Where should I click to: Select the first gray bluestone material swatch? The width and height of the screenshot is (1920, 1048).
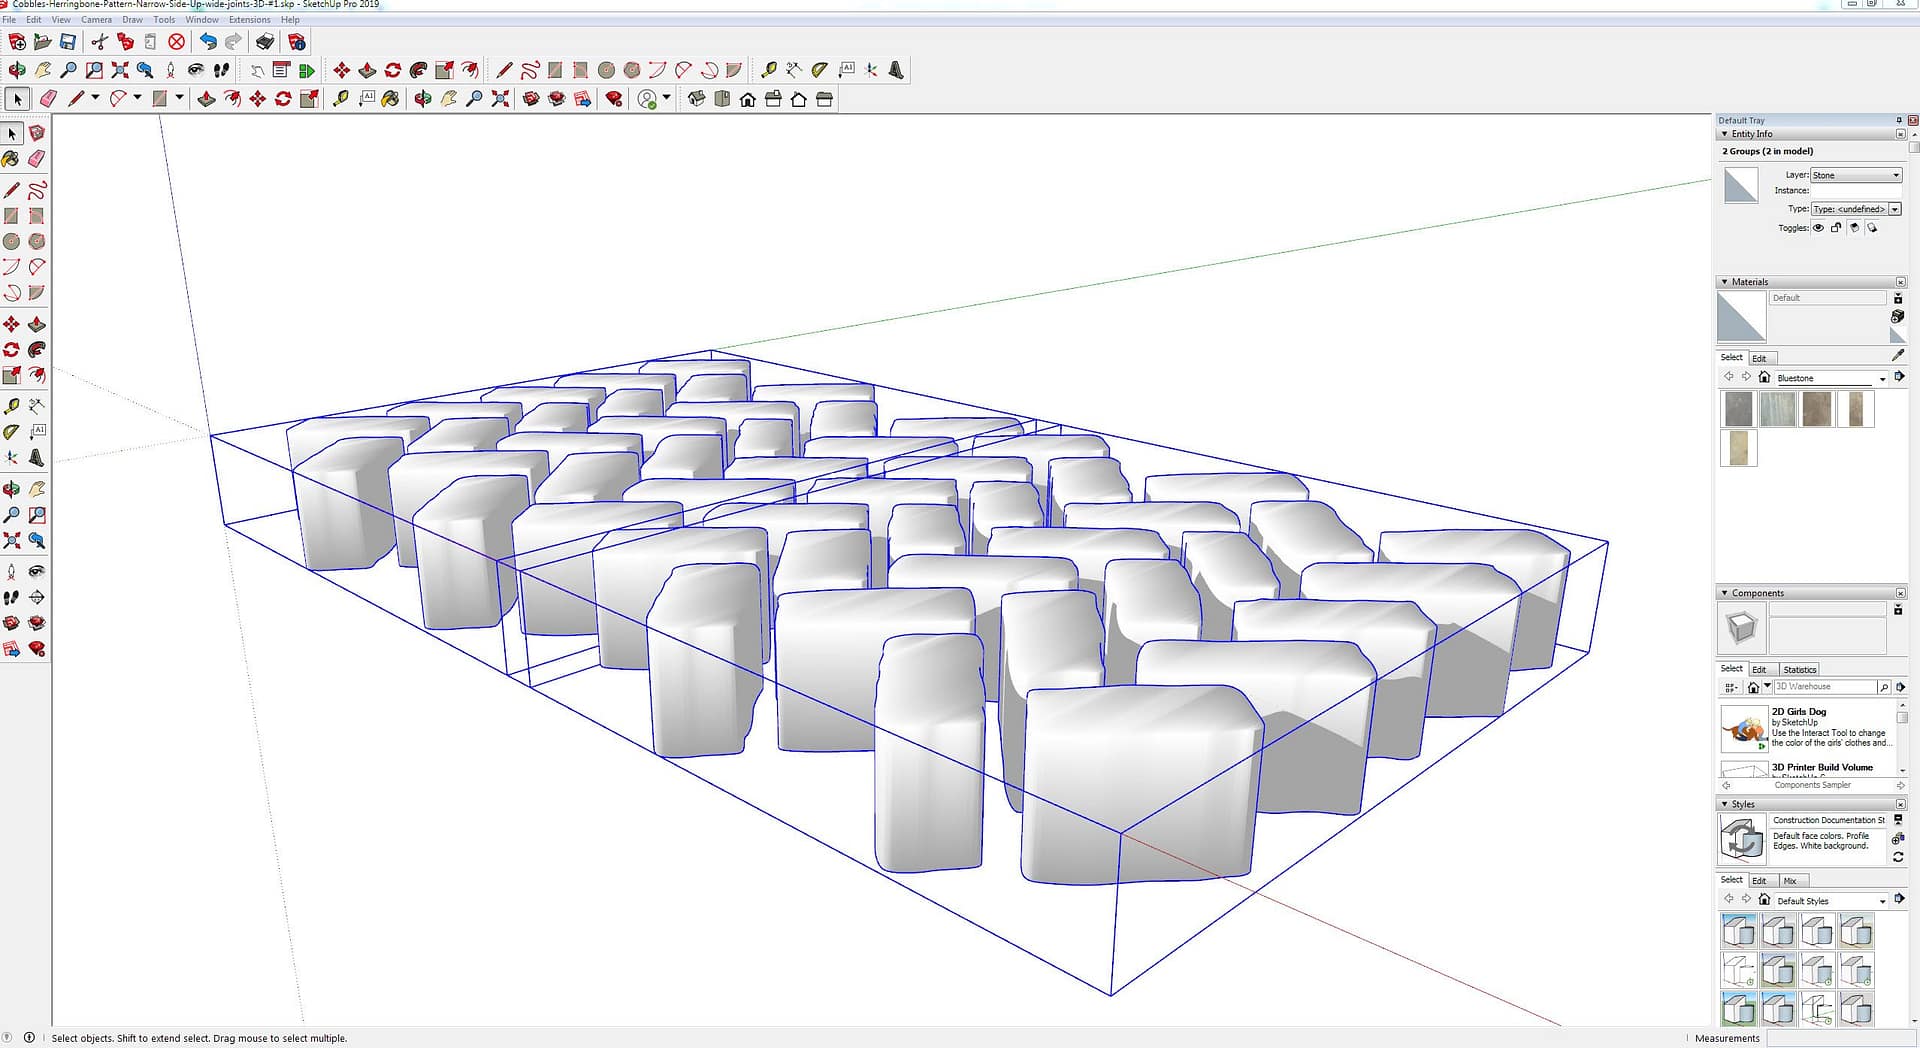tap(1739, 409)
